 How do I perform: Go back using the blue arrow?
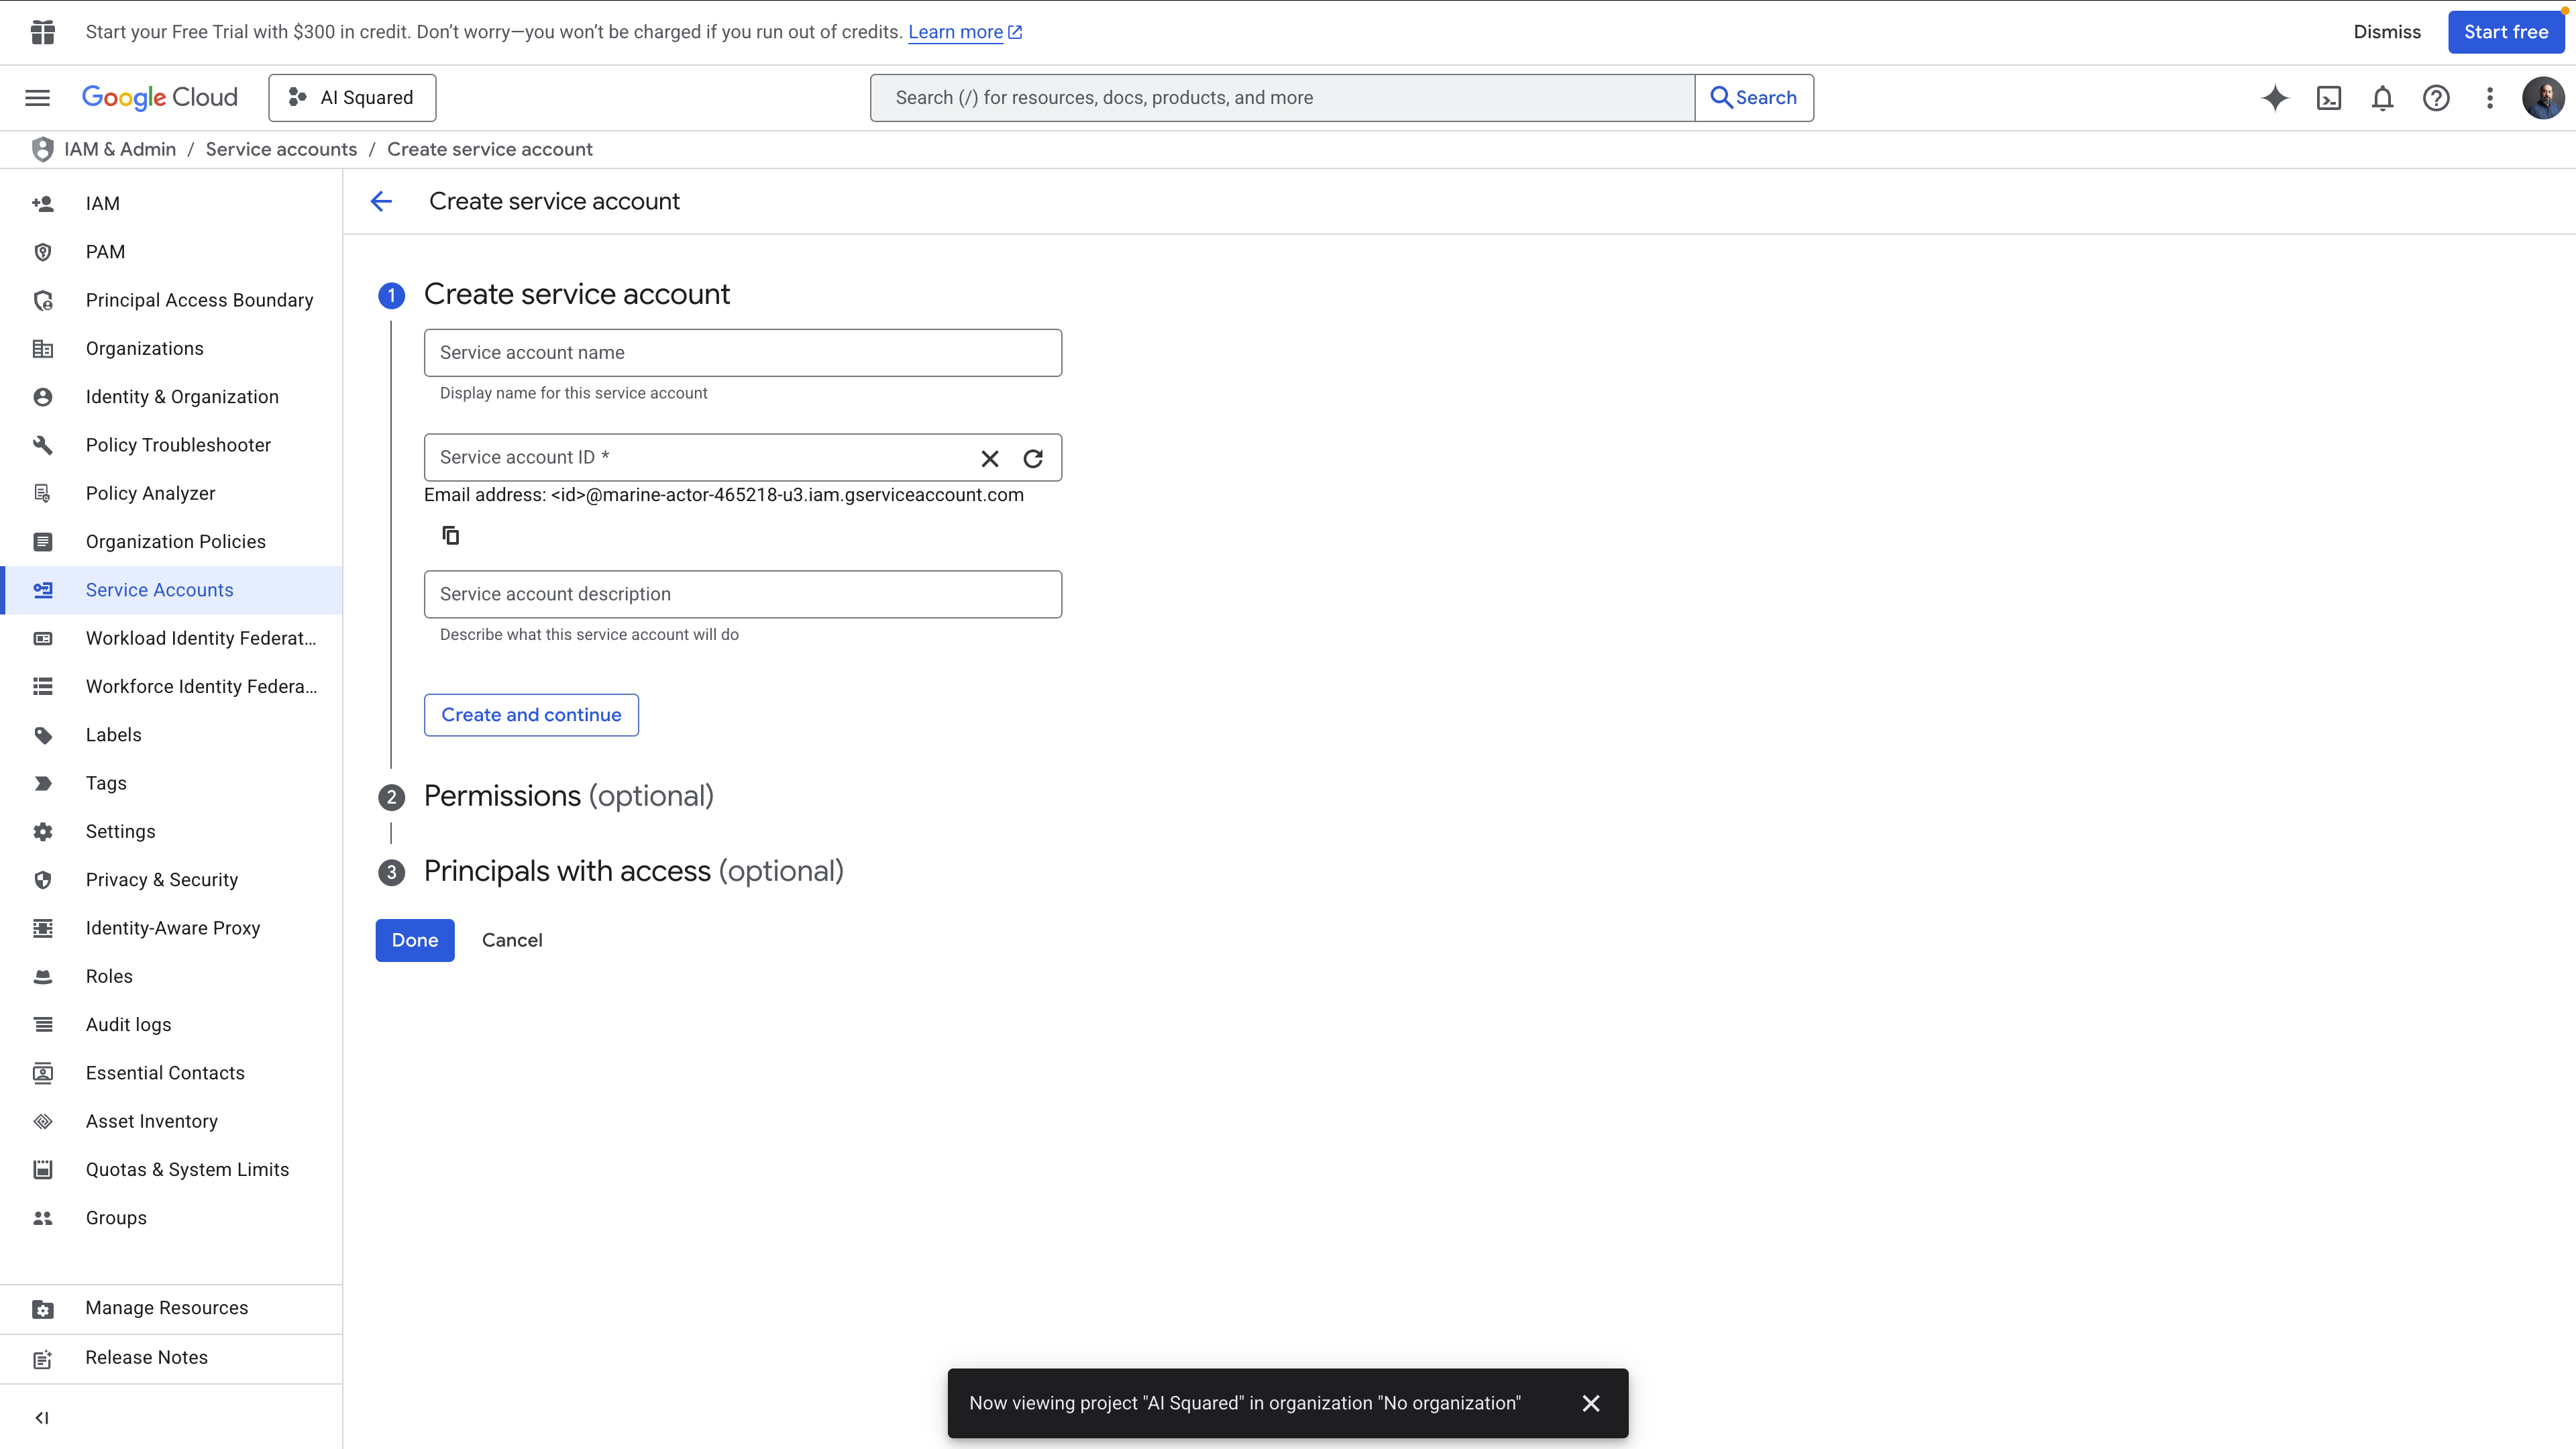click(381, 201)
